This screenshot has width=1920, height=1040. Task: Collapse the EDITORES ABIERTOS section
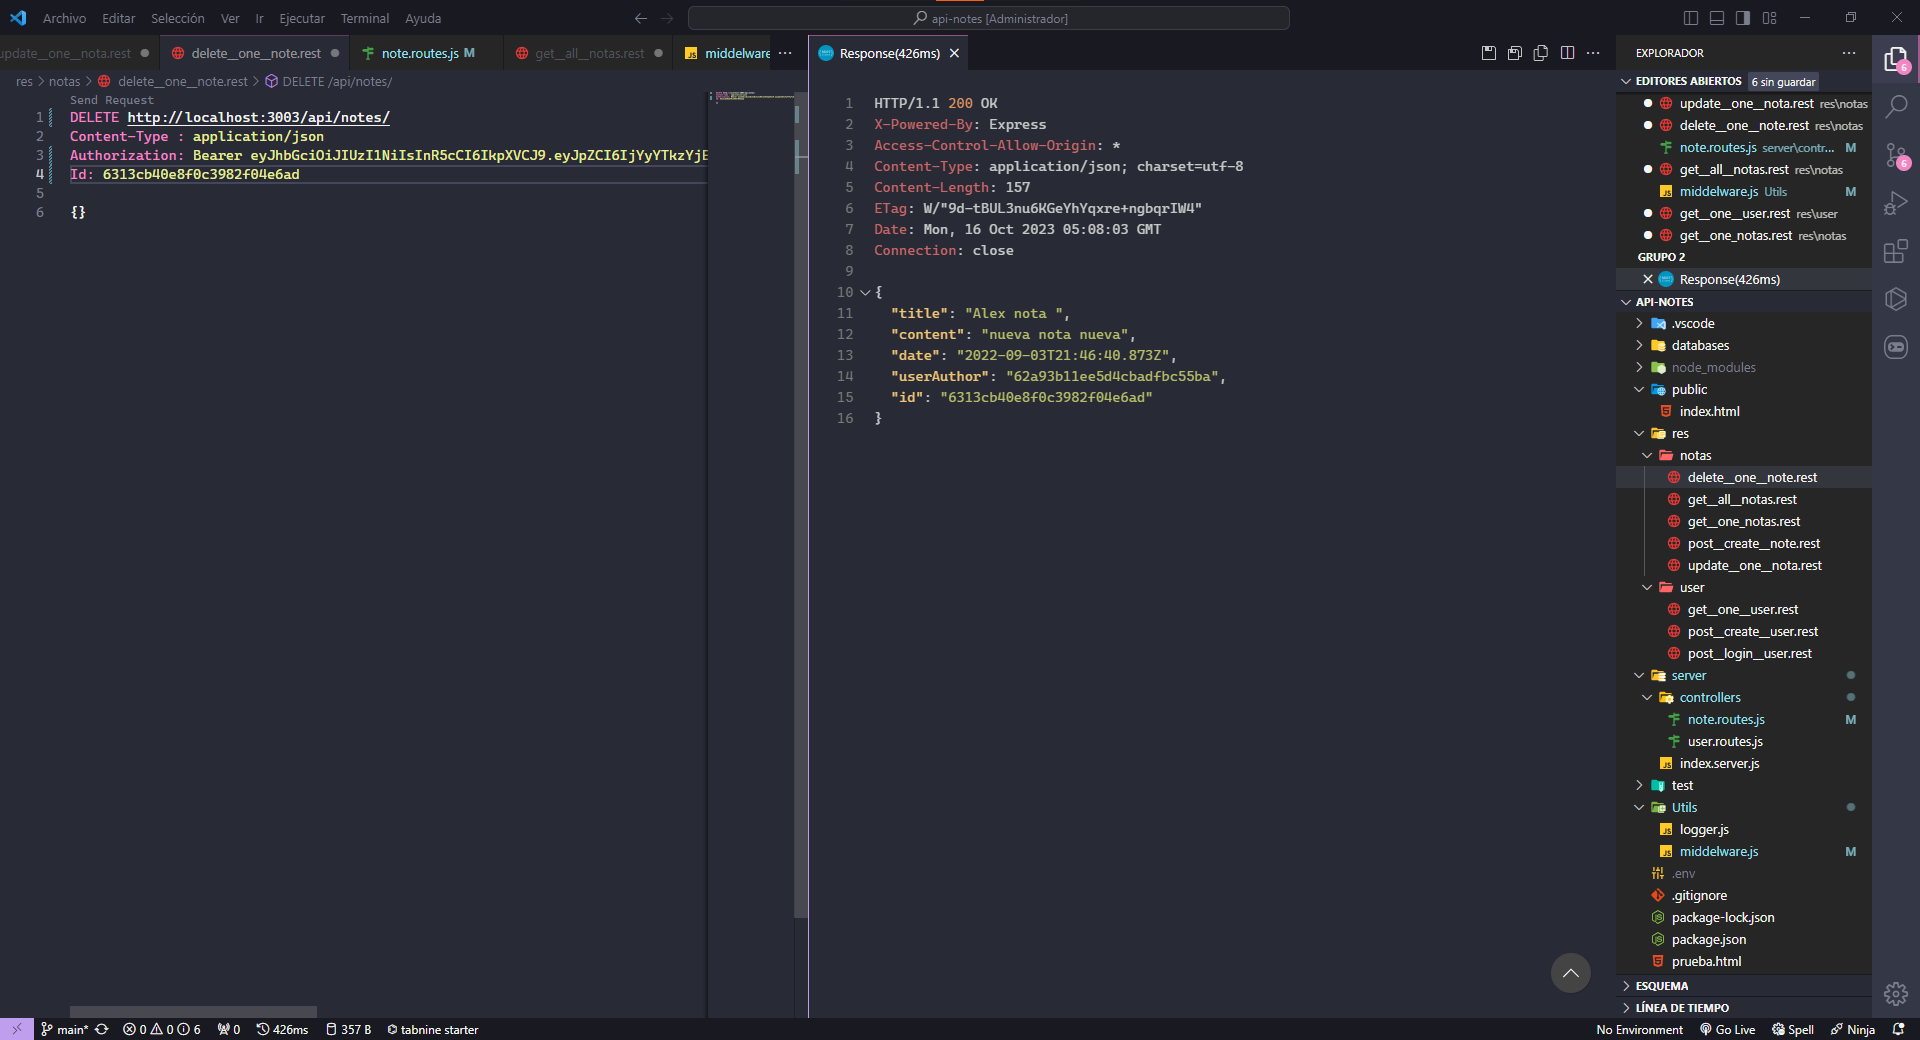point(1626,81)
